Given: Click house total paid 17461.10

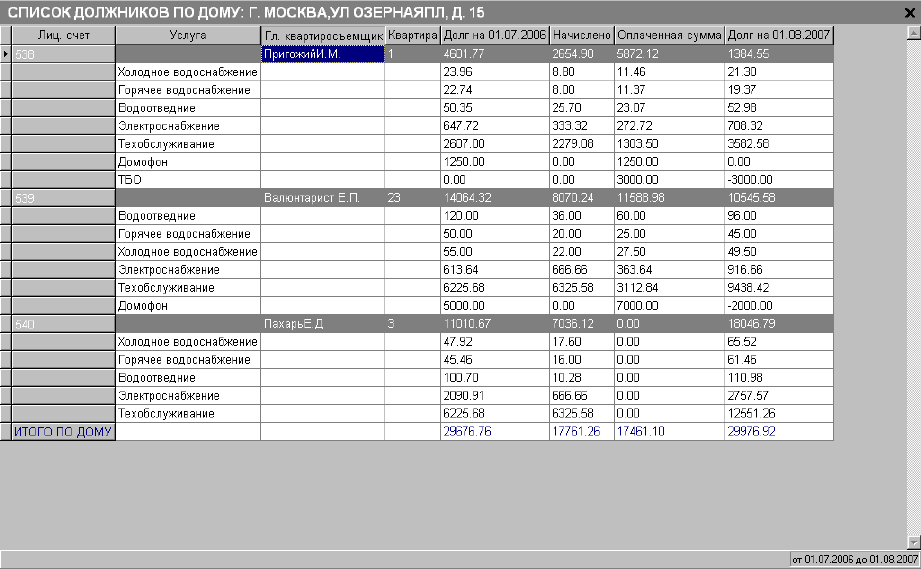Looking at the screenshot, I should coord(669,432).
